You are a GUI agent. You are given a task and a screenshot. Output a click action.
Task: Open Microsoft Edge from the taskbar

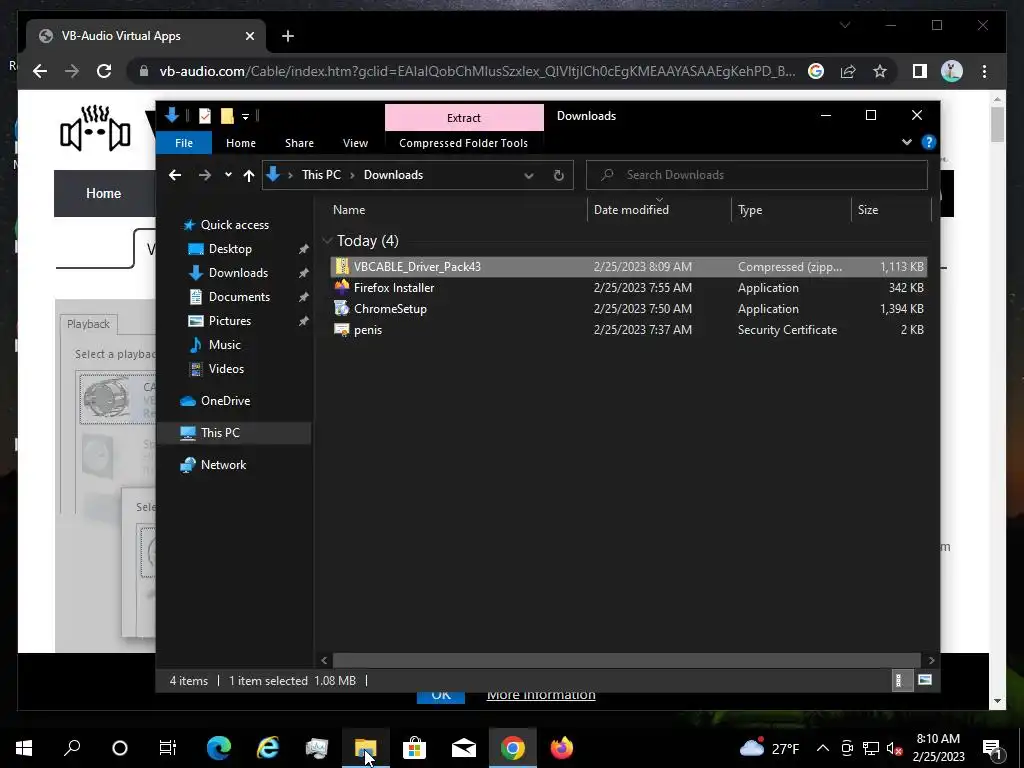(x=219, y=748)
